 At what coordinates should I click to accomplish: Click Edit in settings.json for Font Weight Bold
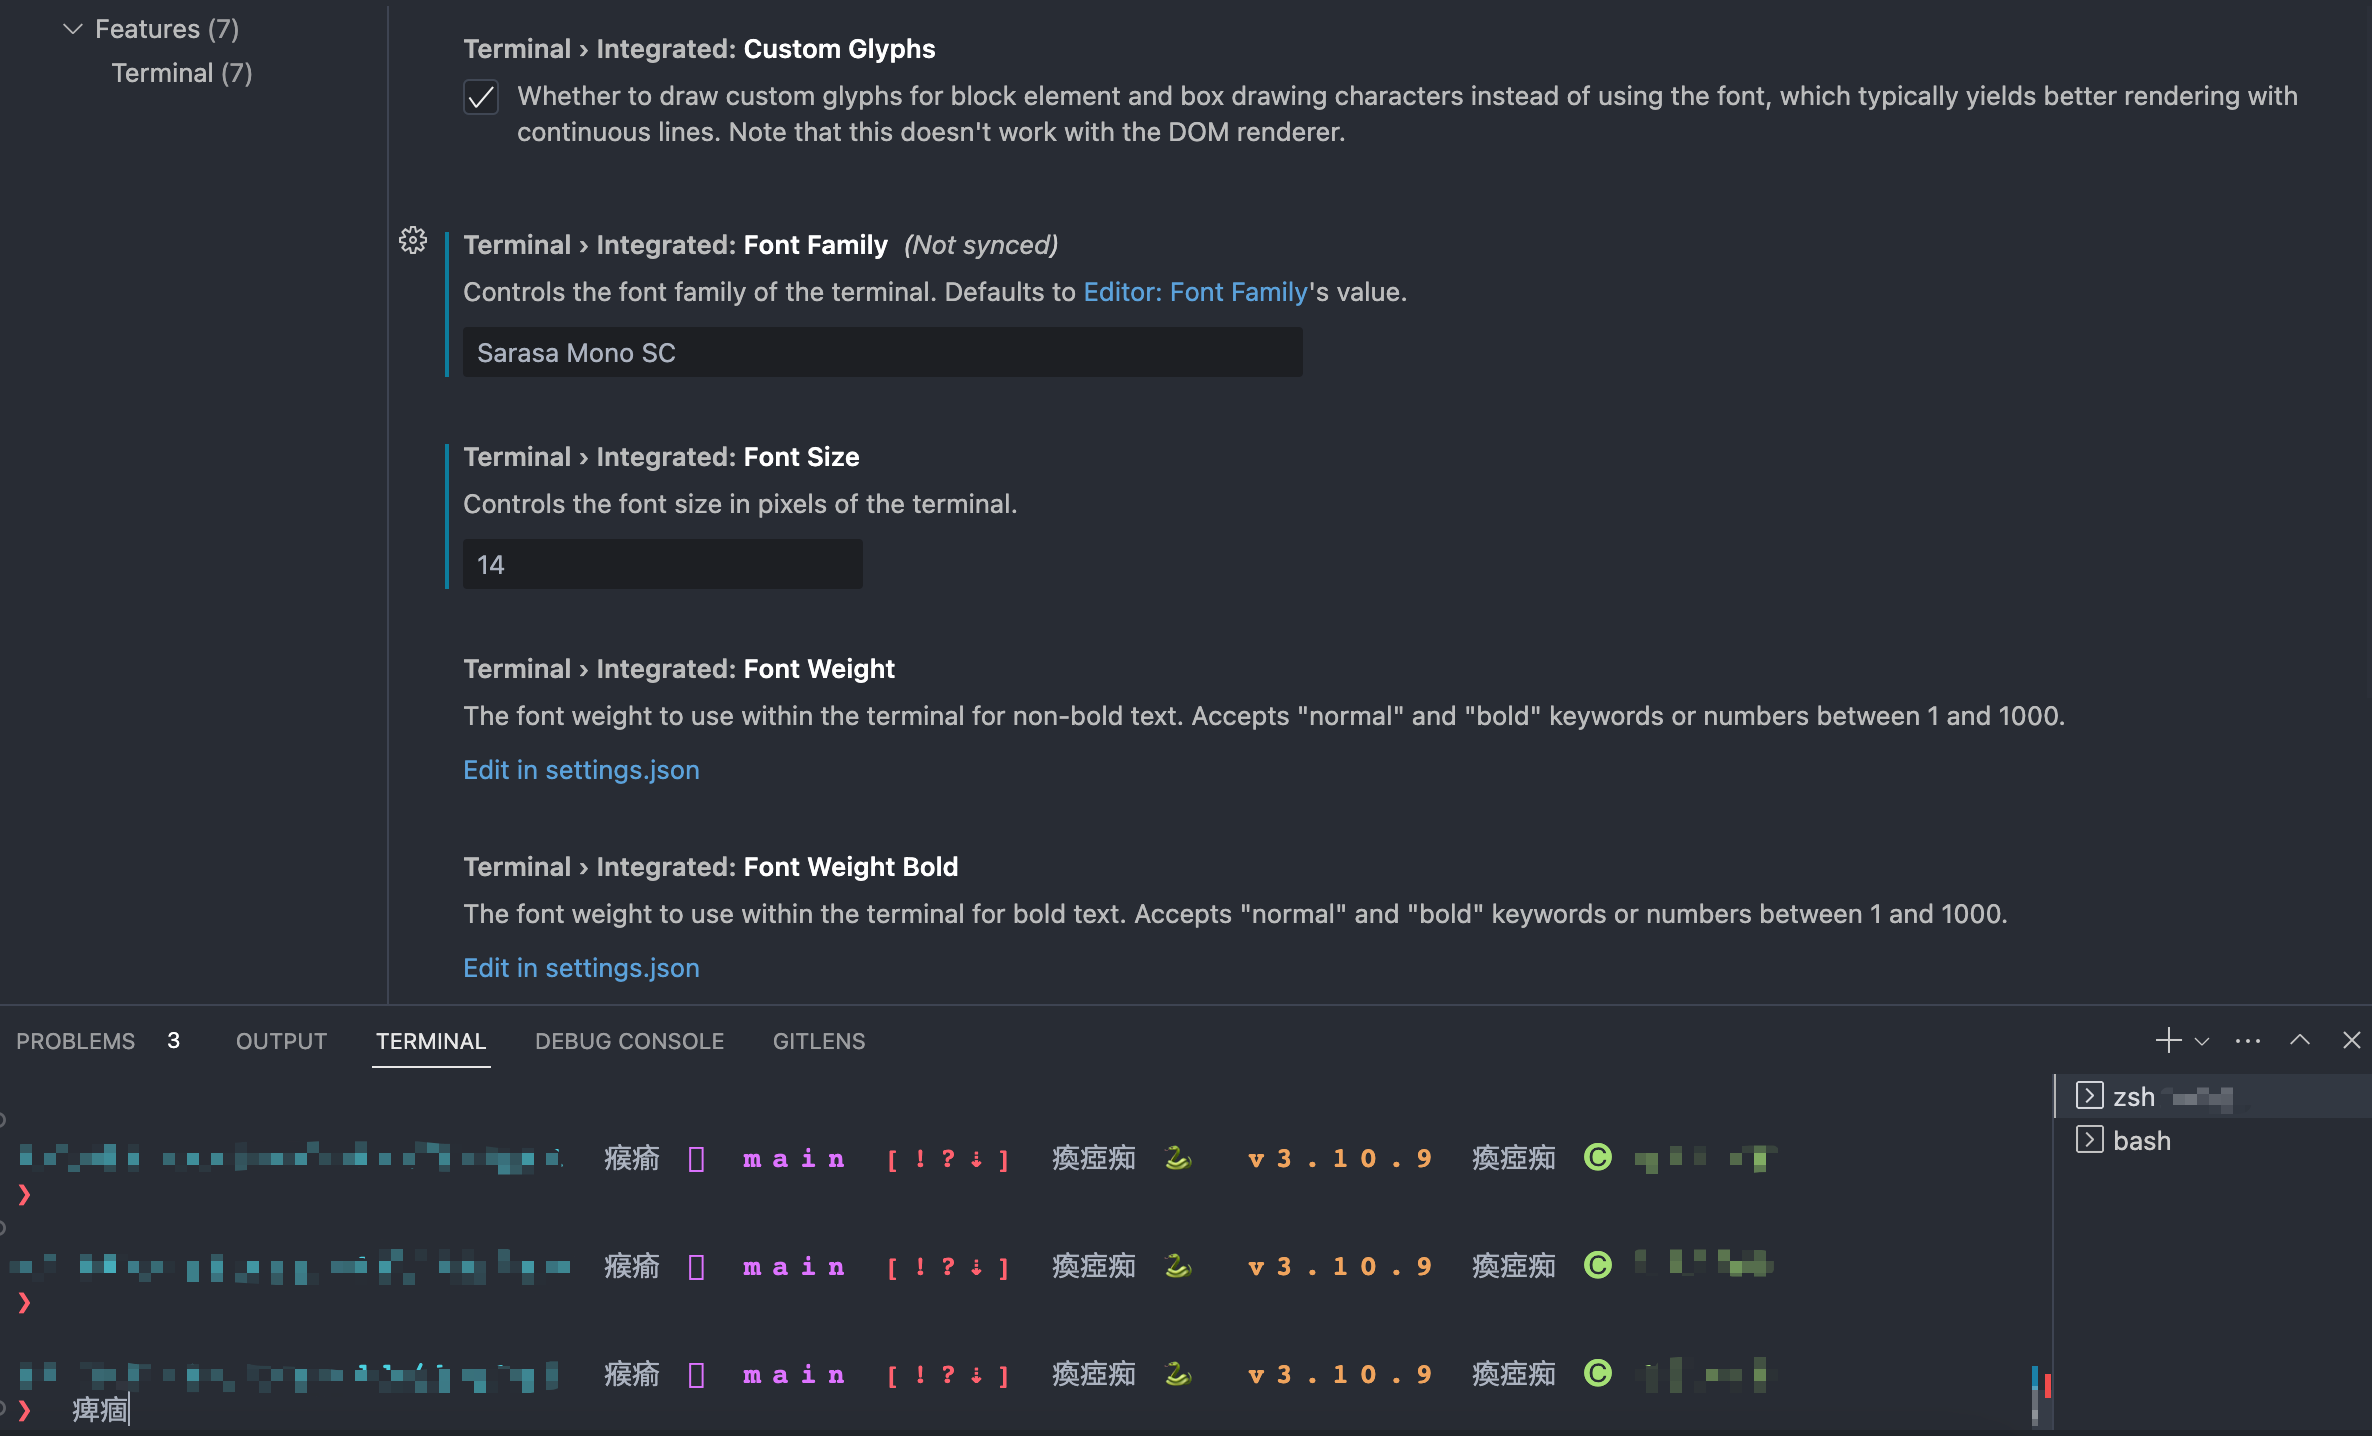pos(581,967)
